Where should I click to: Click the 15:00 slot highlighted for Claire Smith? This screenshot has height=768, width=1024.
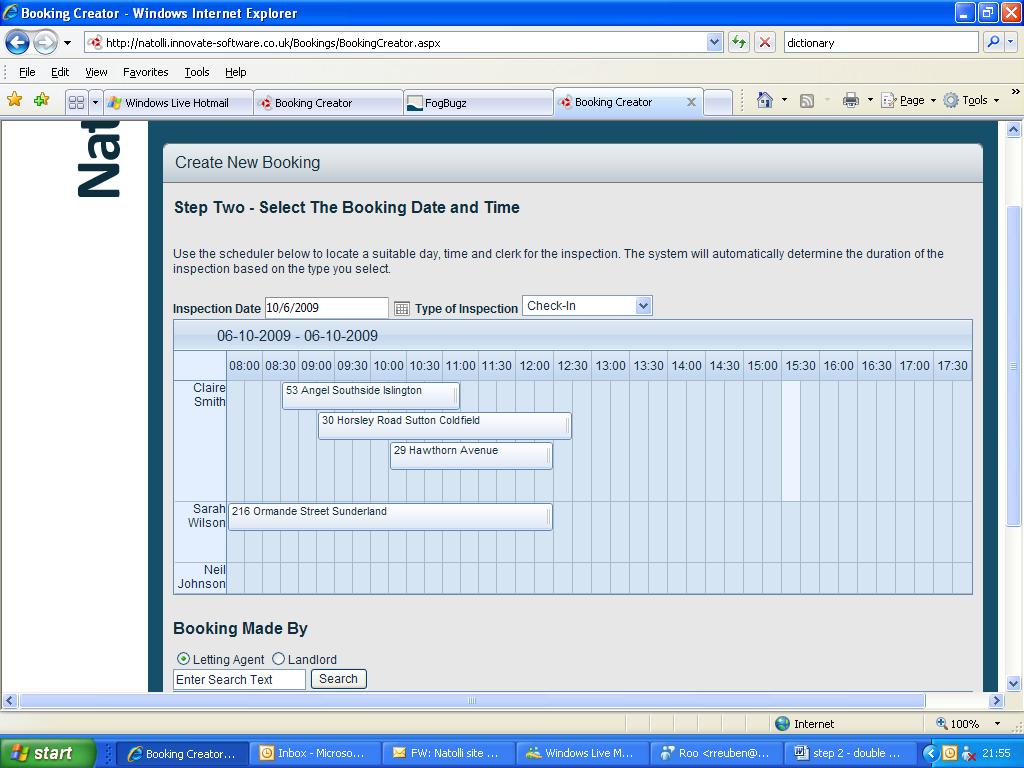(791, 441)
